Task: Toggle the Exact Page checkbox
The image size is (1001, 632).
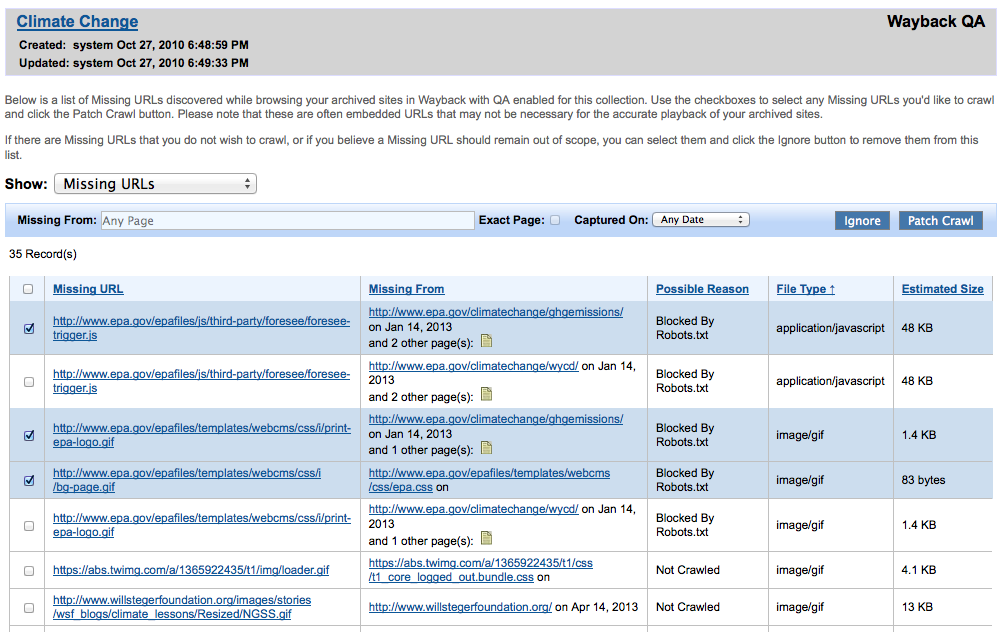Action: point(555,220)
